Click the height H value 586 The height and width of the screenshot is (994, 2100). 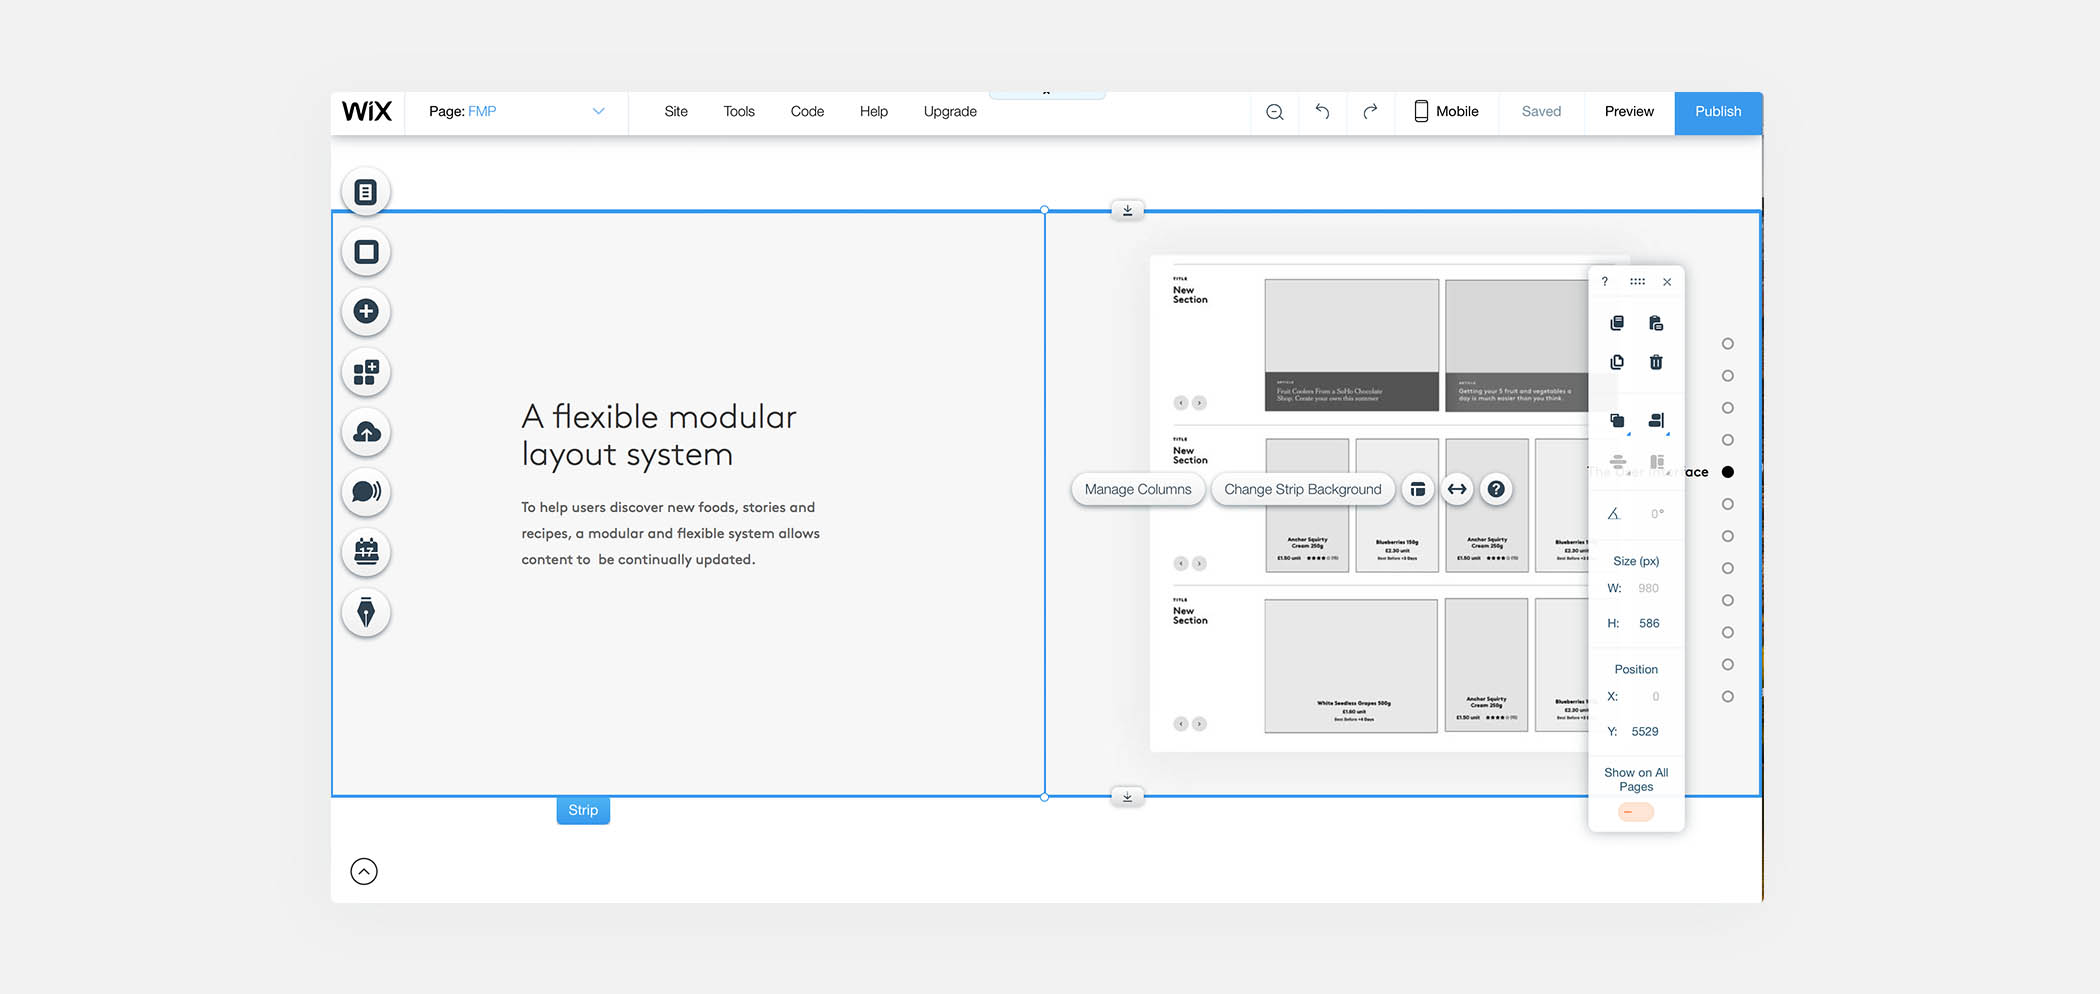[1649, 623]
